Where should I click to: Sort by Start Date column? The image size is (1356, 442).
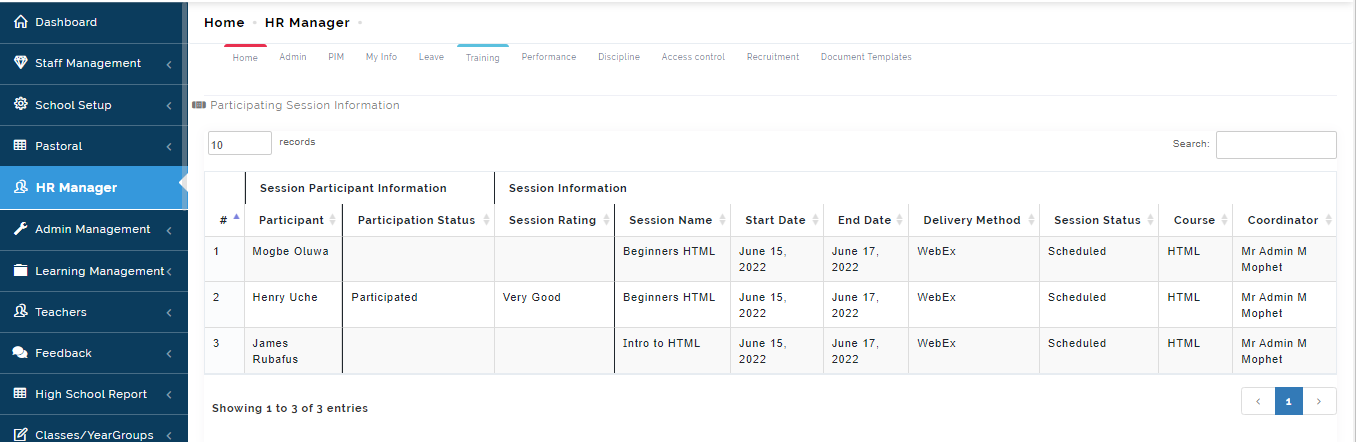pyautogui.click(x=777, y=220)
